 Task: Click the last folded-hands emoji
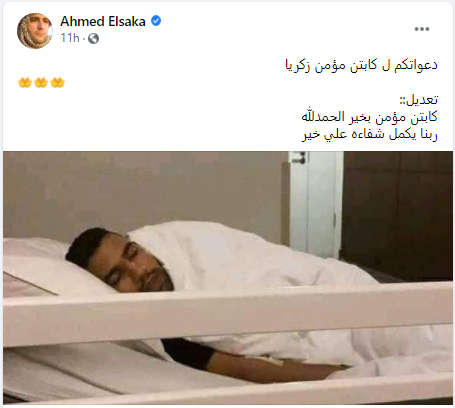pos(57,82)
